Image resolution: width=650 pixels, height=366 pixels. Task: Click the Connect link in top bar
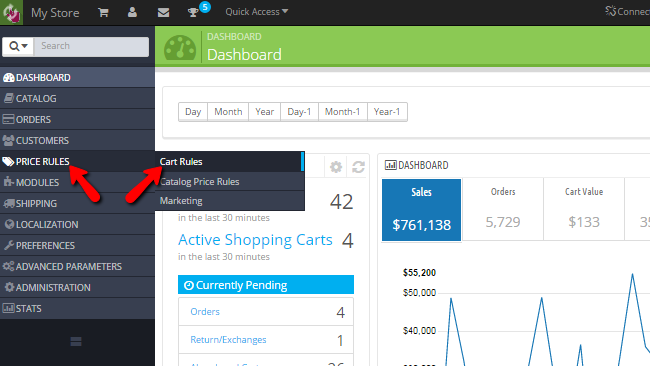628,12
